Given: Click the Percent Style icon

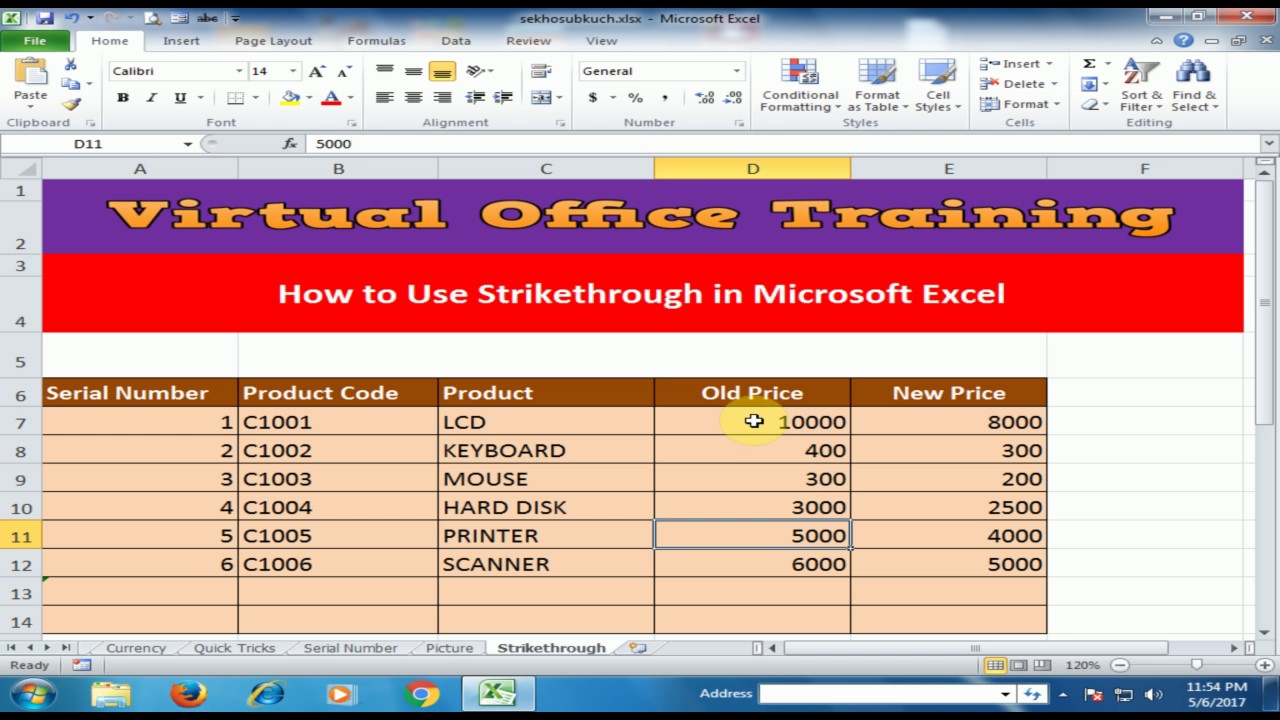Looking at the screenshot, I should click(635, 98).
